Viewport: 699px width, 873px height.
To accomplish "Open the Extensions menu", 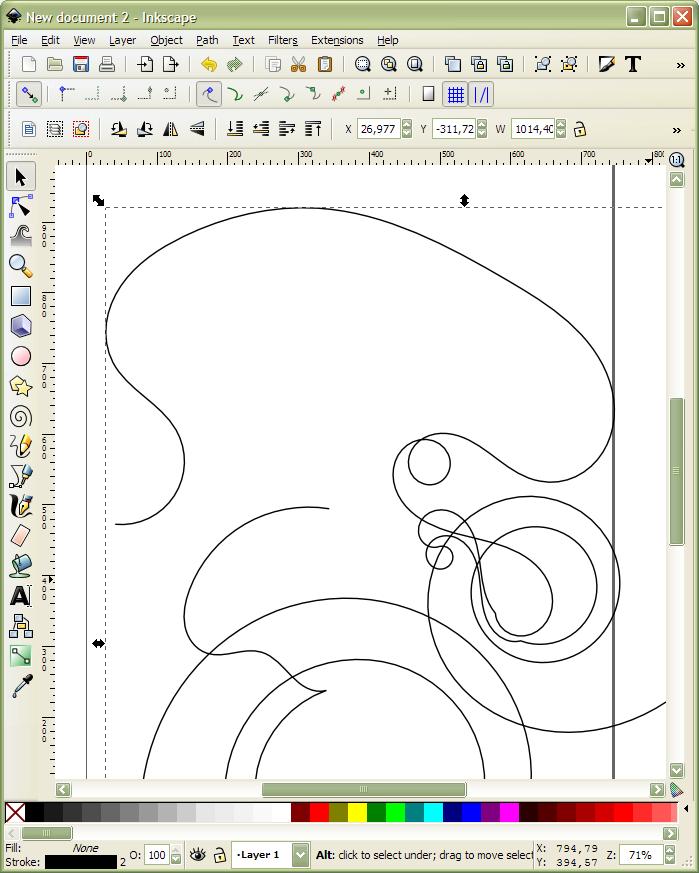I will coord(337,40).
